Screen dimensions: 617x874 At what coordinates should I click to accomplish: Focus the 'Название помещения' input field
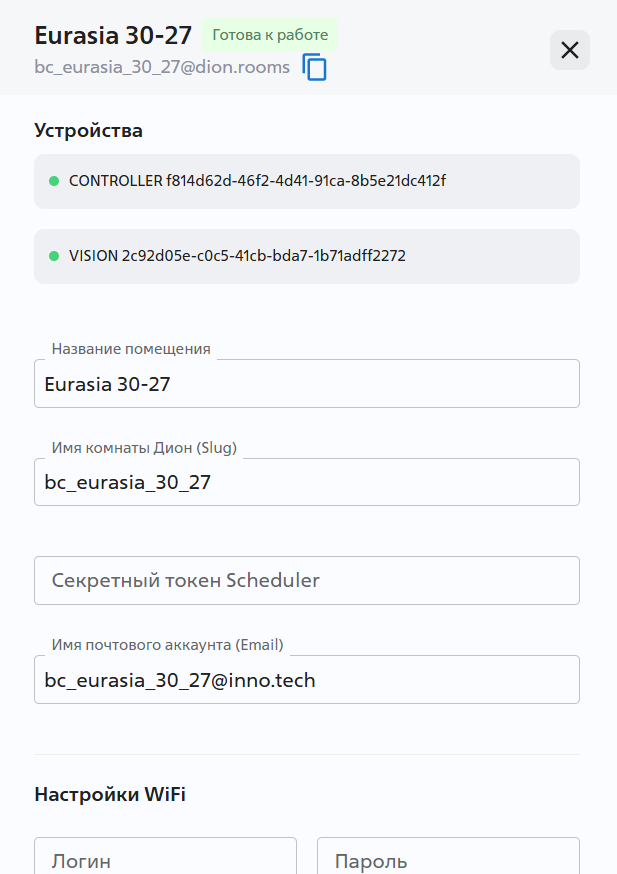(x=306, y=384)
